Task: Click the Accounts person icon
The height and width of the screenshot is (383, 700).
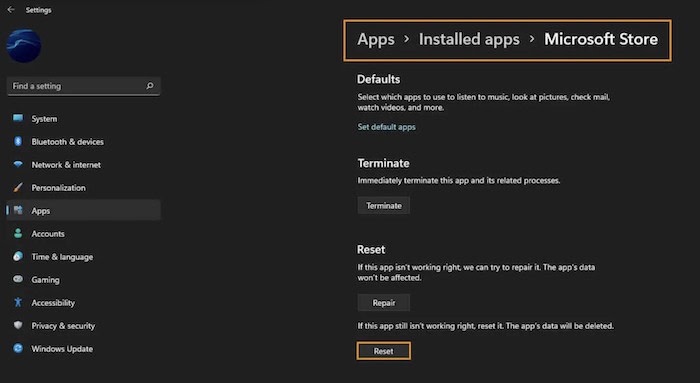Action: 18,233
